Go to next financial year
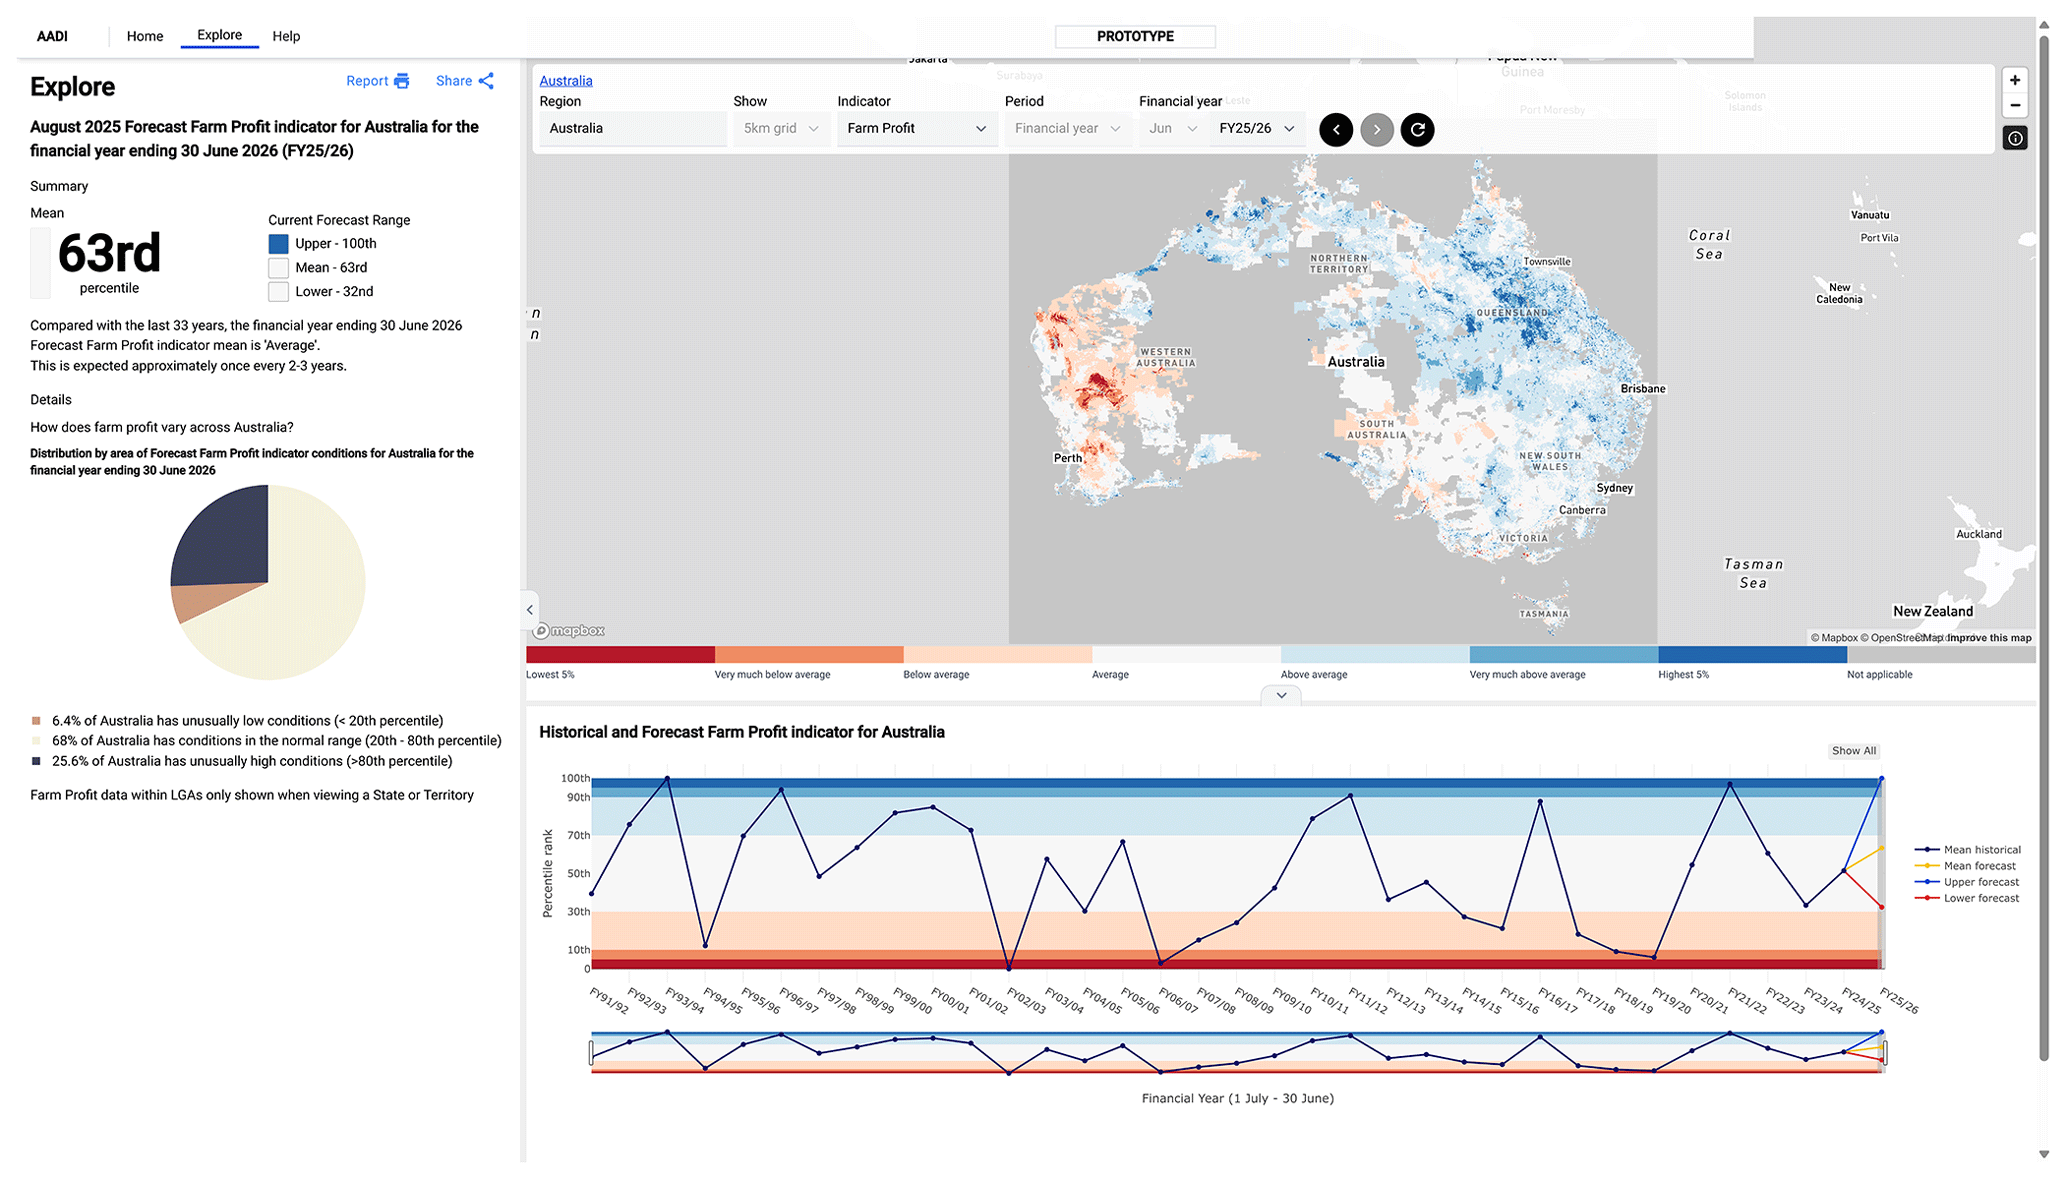 pos(1377,129)
